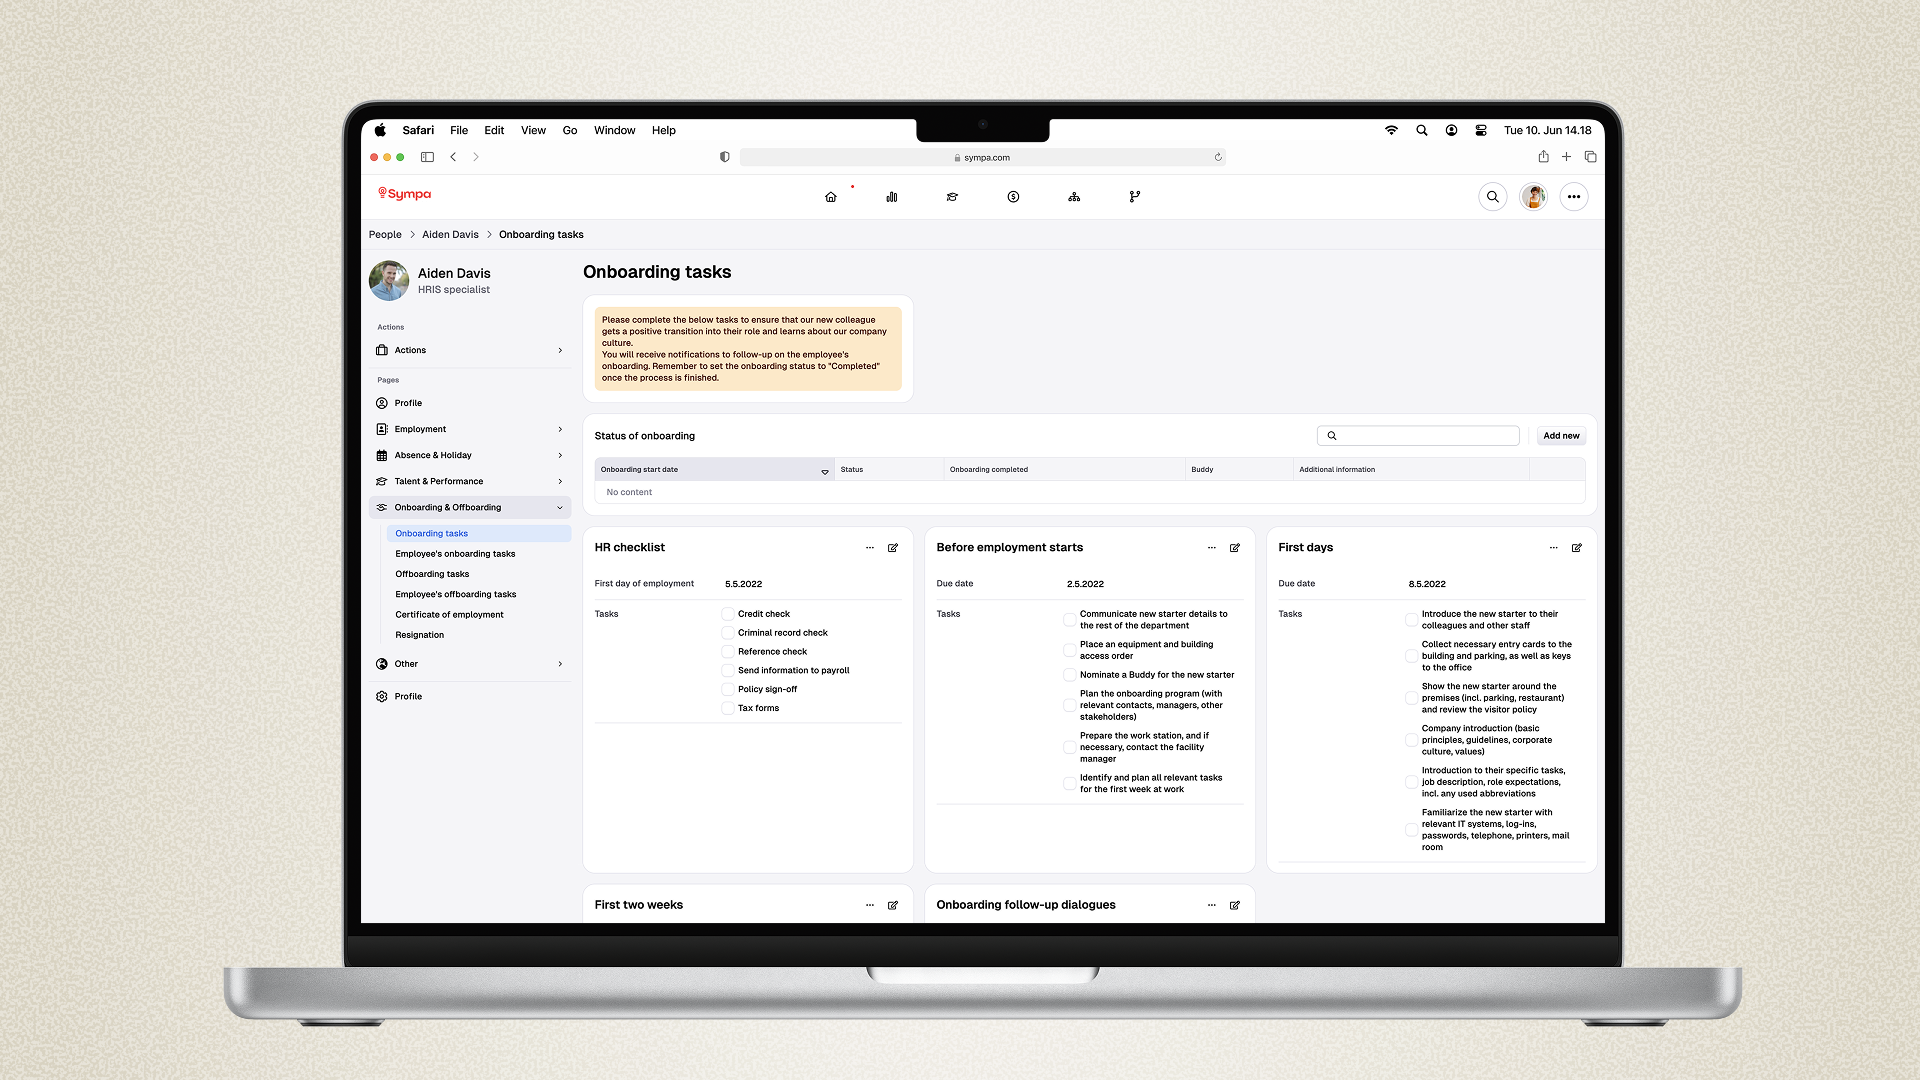Image resolution: width=1920 pixels, height=1080 pixels.
Task: Click the Status of onboarding search field
Action: (x=1427, y=436)
